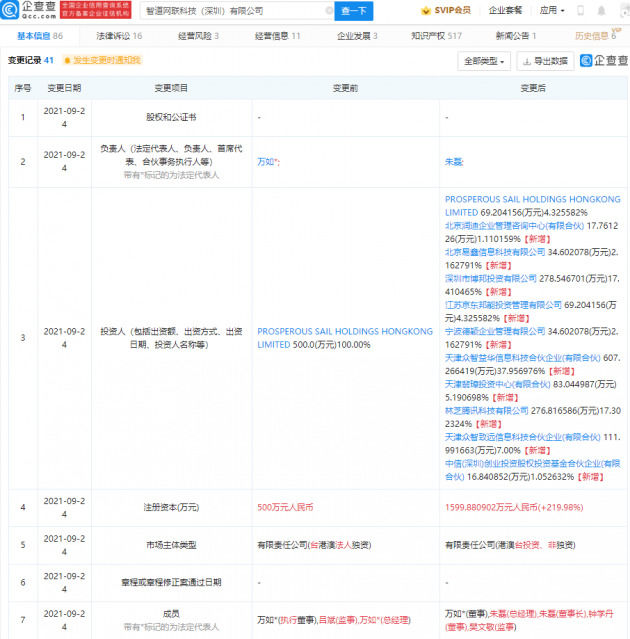Open PROSPEROUS SAIL HOLDINGS link in 变更后 column
This screenshot has height=639, width=630.
(x=533, y=206)
